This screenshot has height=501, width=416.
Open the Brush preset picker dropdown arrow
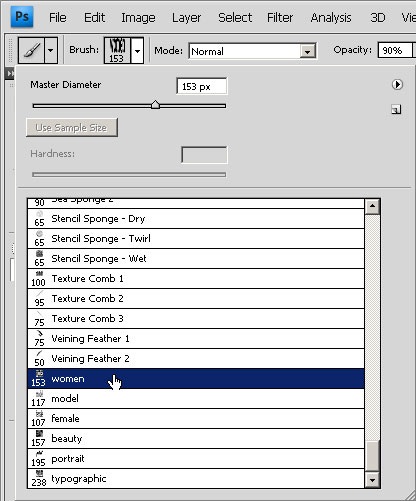click(x=137, y=51)
